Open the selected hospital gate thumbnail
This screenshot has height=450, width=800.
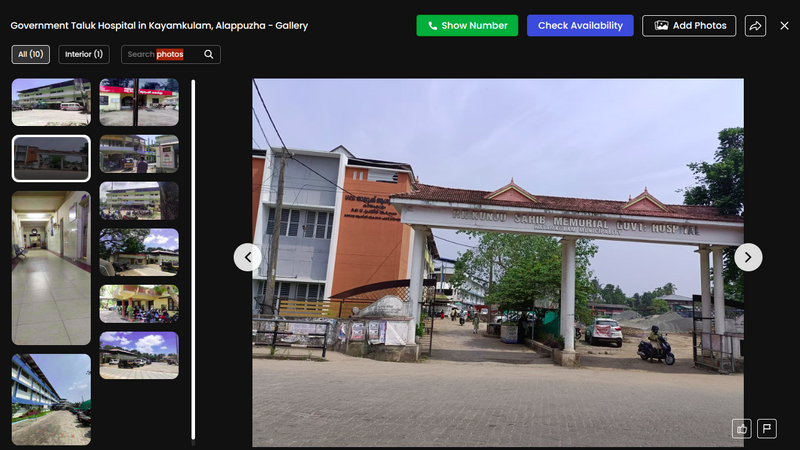click(51, 158)
